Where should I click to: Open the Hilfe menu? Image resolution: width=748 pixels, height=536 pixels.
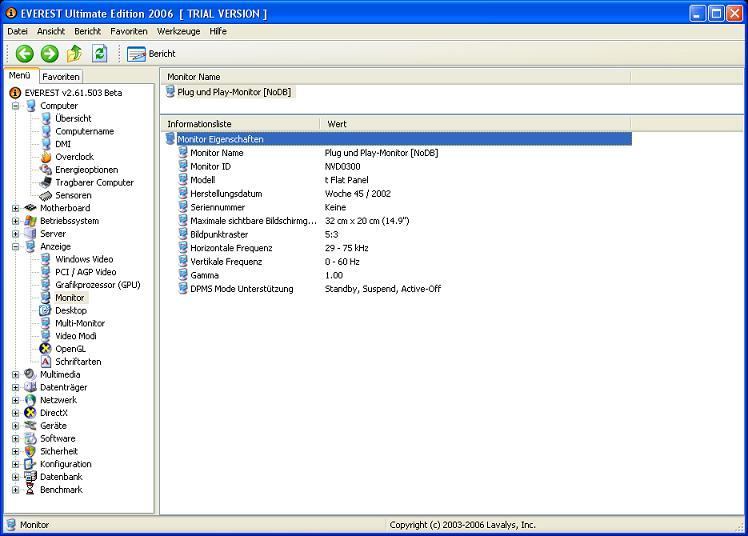coord(218,31)
